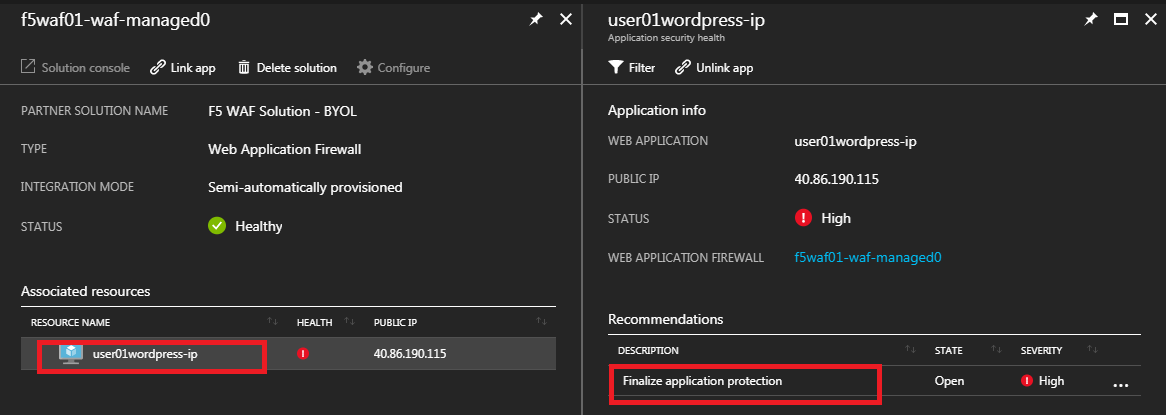Sort associated resources by PUBLIC IP arrows
This screenshot has height=415, width=1166.
coord(541,321)
